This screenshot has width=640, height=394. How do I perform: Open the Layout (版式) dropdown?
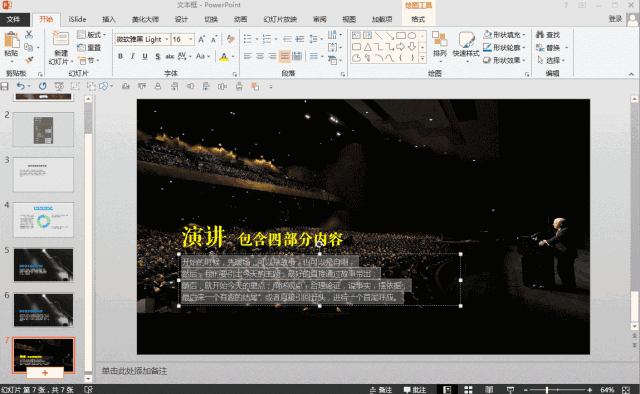[x=92, y=35]
